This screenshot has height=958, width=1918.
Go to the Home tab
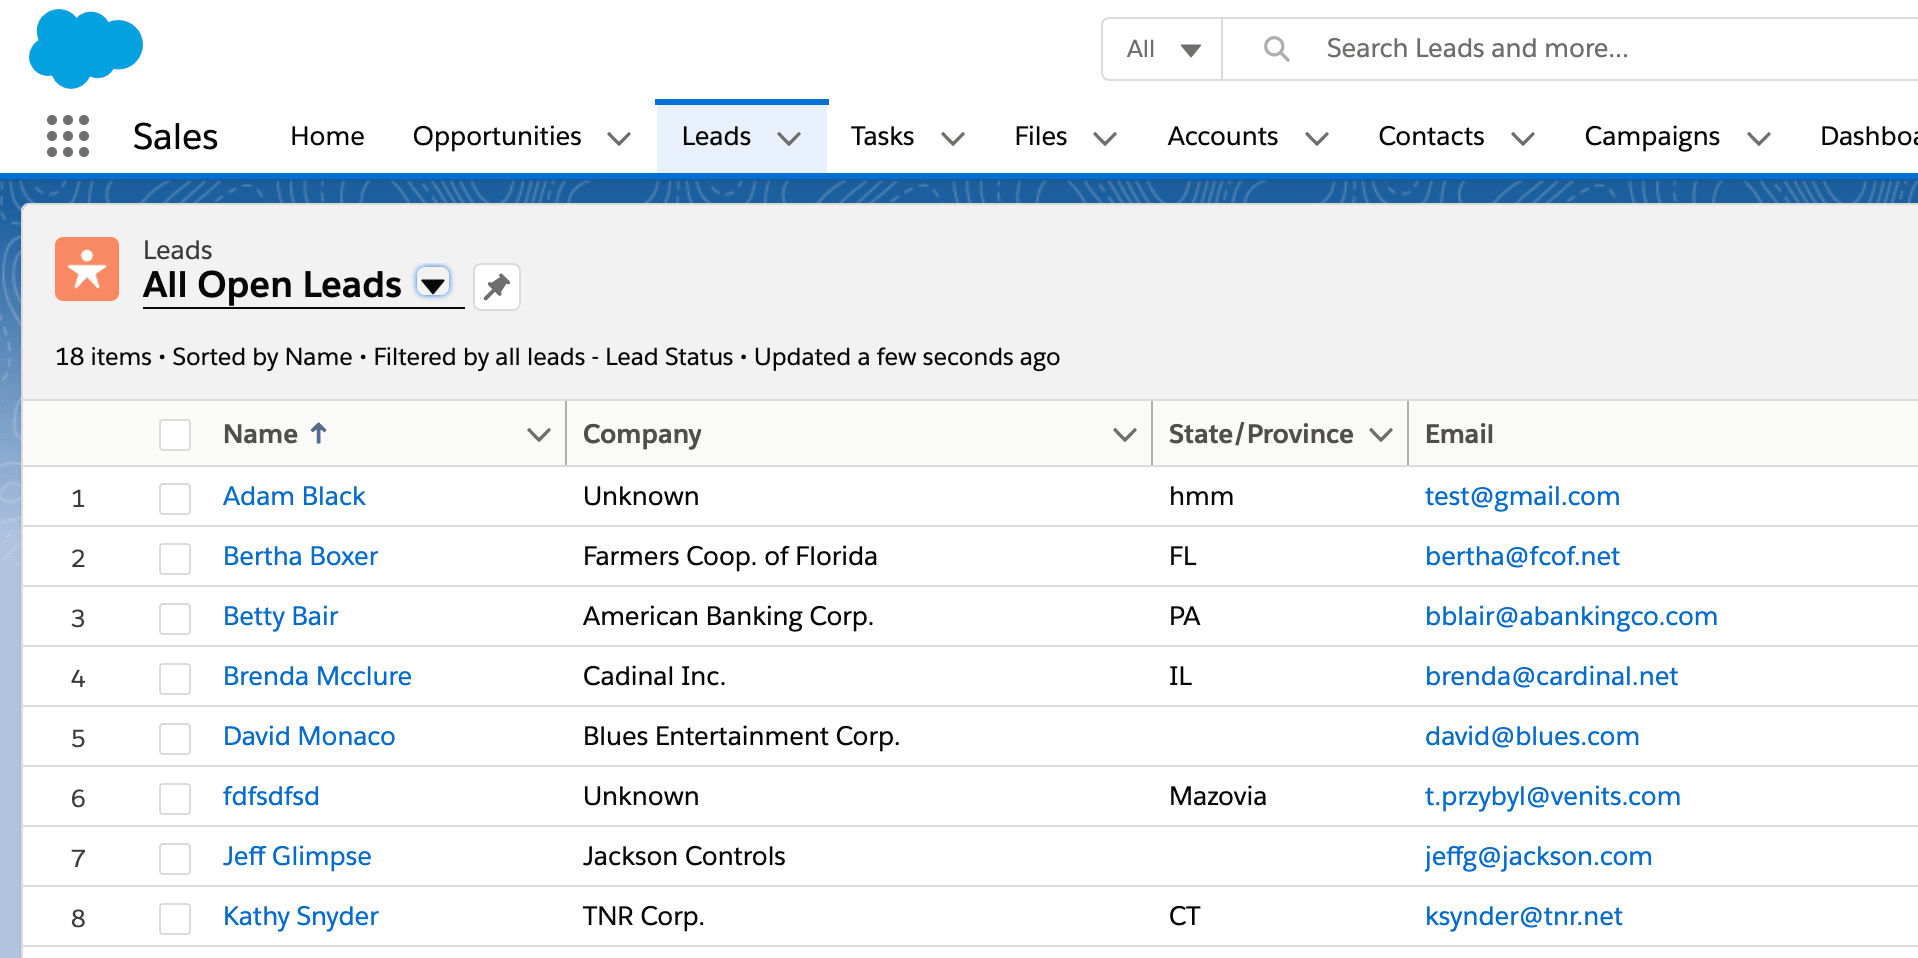(x=327, y=136)
